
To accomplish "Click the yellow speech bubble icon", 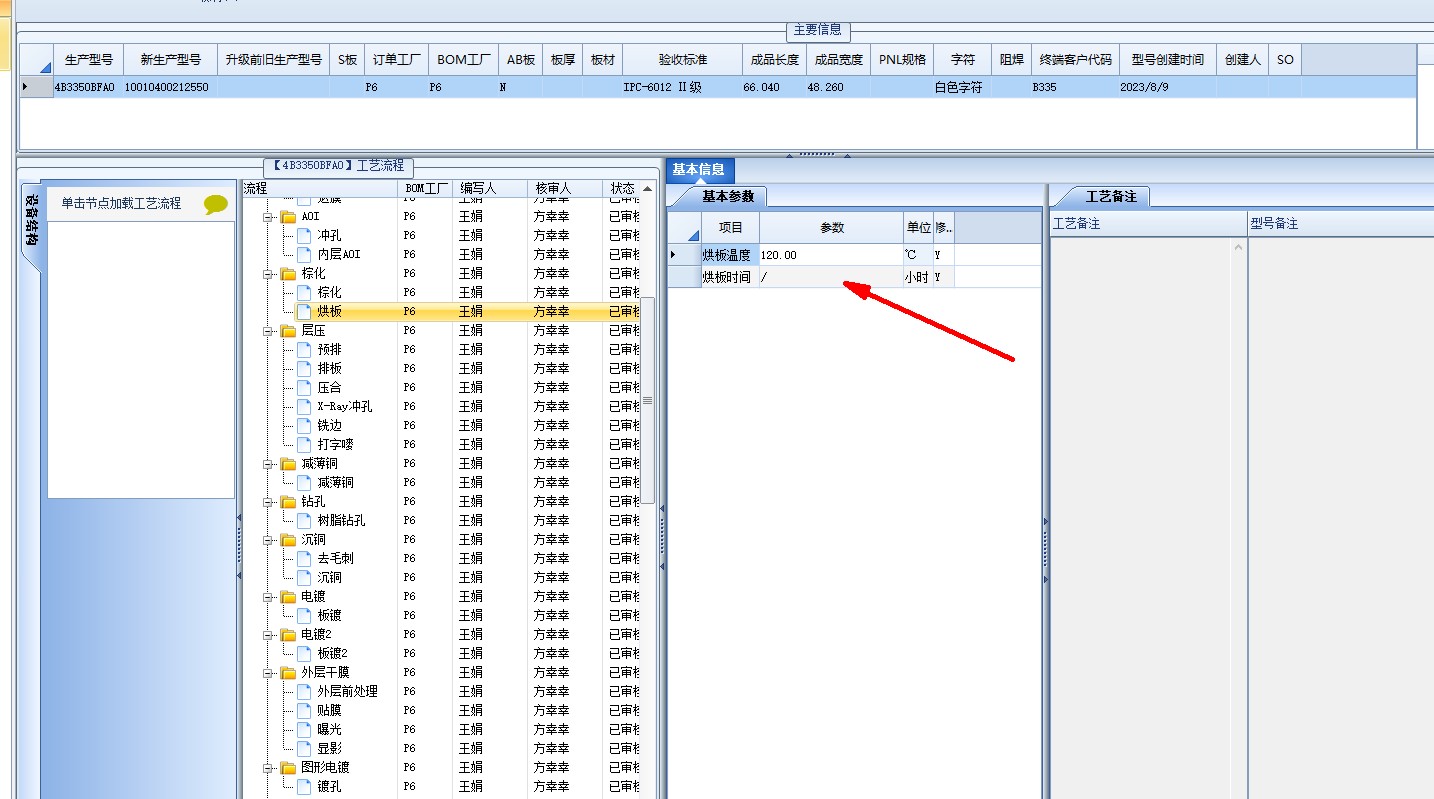I will [216, 204].
